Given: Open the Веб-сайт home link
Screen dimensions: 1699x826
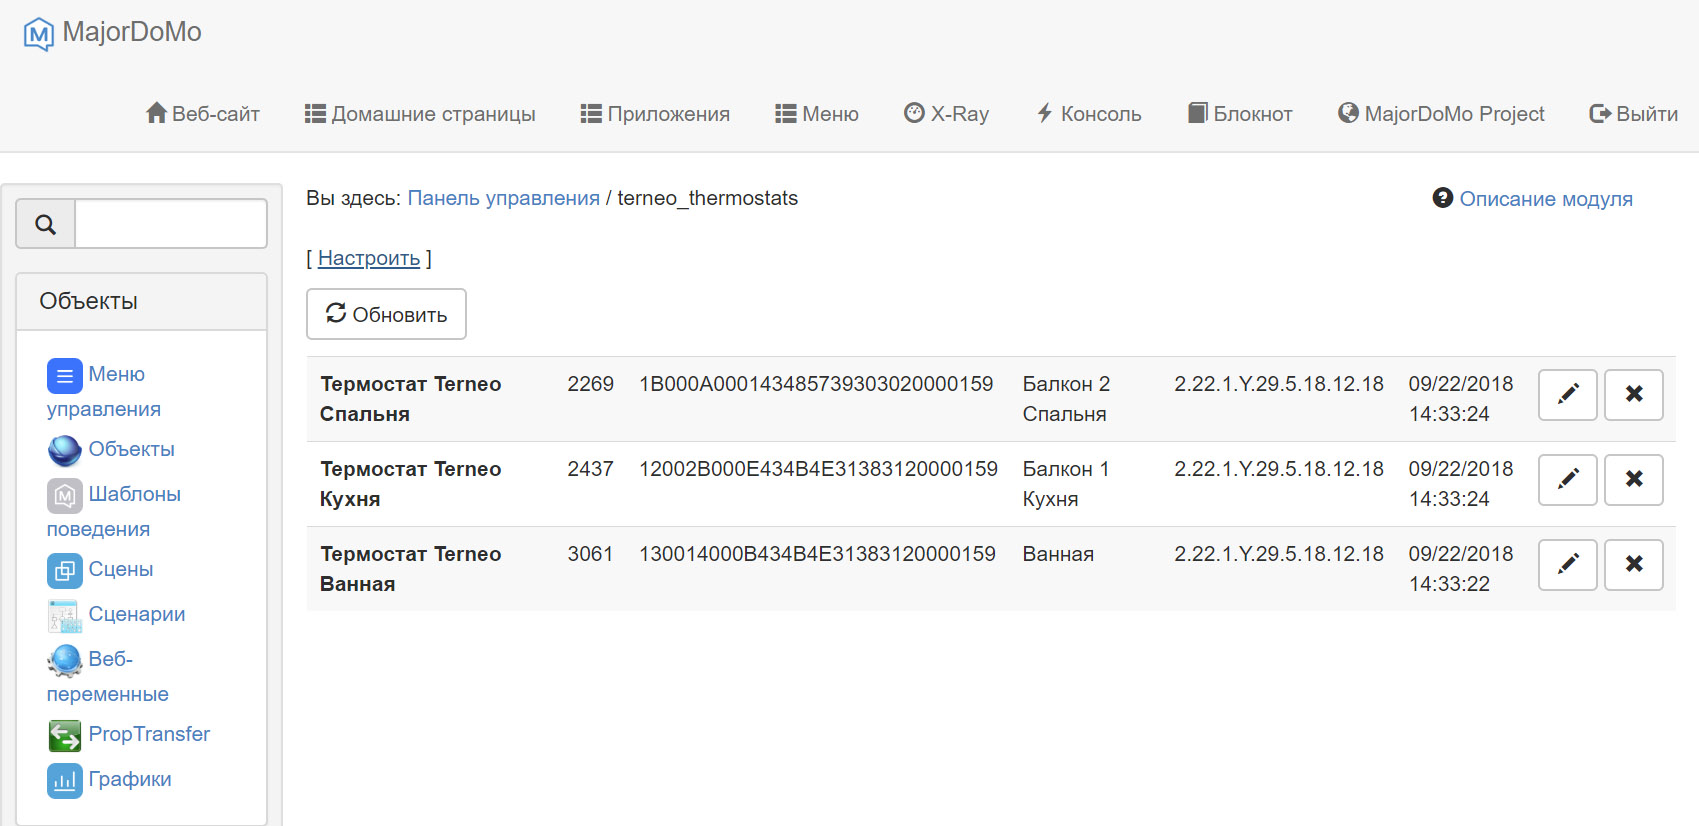Looking at the screenshot, I should (203, 114).
